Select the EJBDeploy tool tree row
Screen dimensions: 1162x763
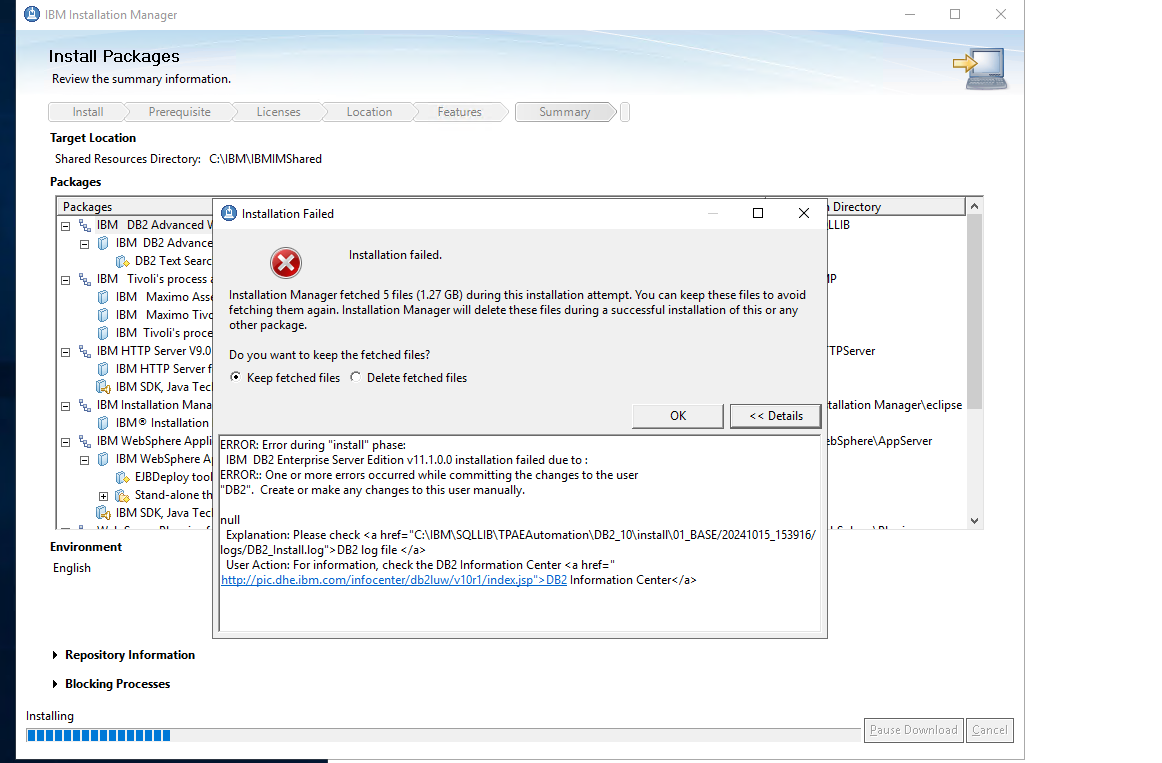pyautogui.click(x=163, y=477)
